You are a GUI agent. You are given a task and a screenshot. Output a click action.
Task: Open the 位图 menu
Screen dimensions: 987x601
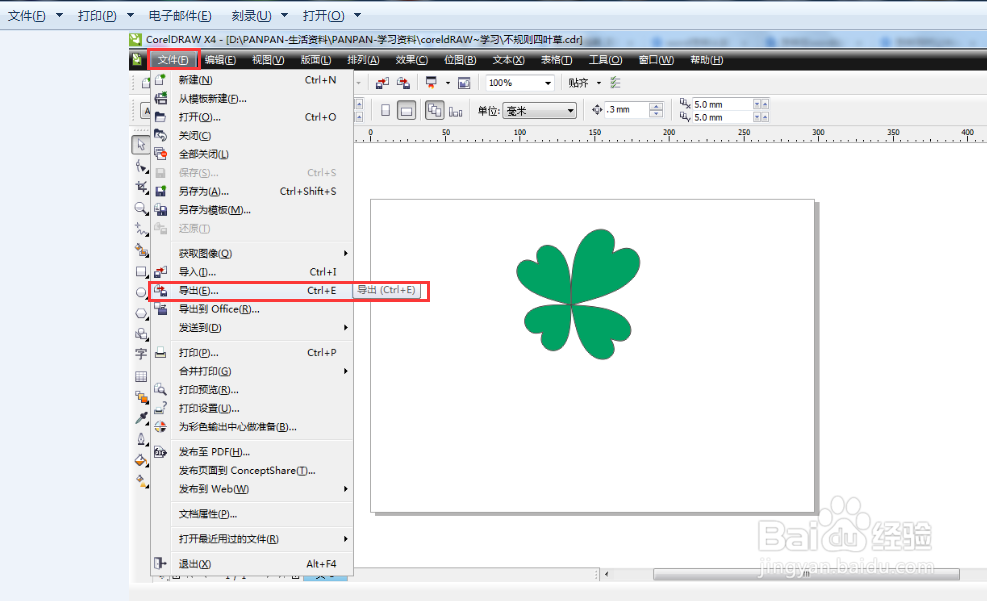click(460, 60)
